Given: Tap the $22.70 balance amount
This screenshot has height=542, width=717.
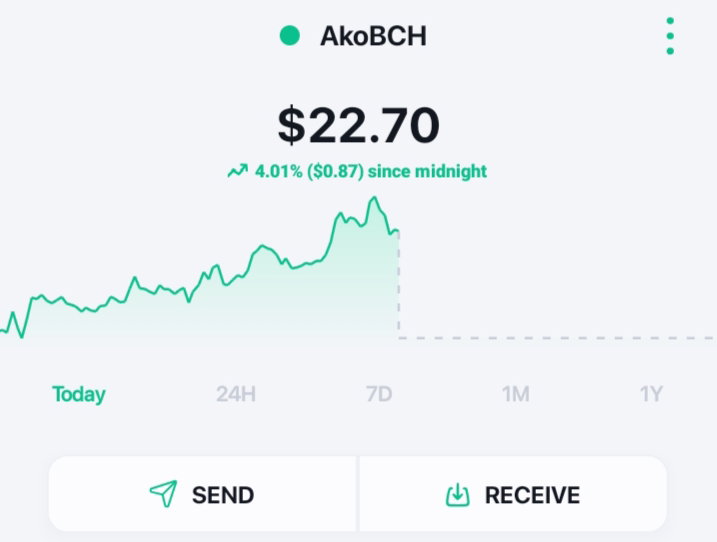Looking at the screenshot, I should point(358,125).
